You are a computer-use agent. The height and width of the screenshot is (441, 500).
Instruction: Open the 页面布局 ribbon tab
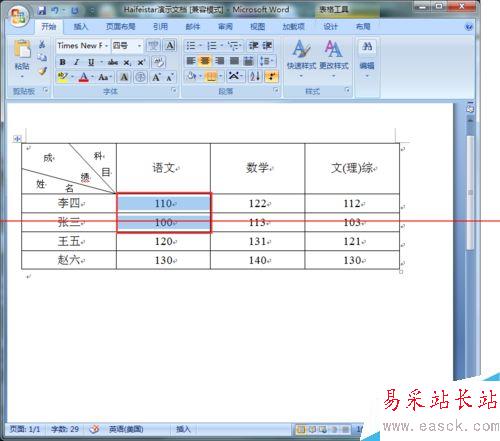[121, 27]
